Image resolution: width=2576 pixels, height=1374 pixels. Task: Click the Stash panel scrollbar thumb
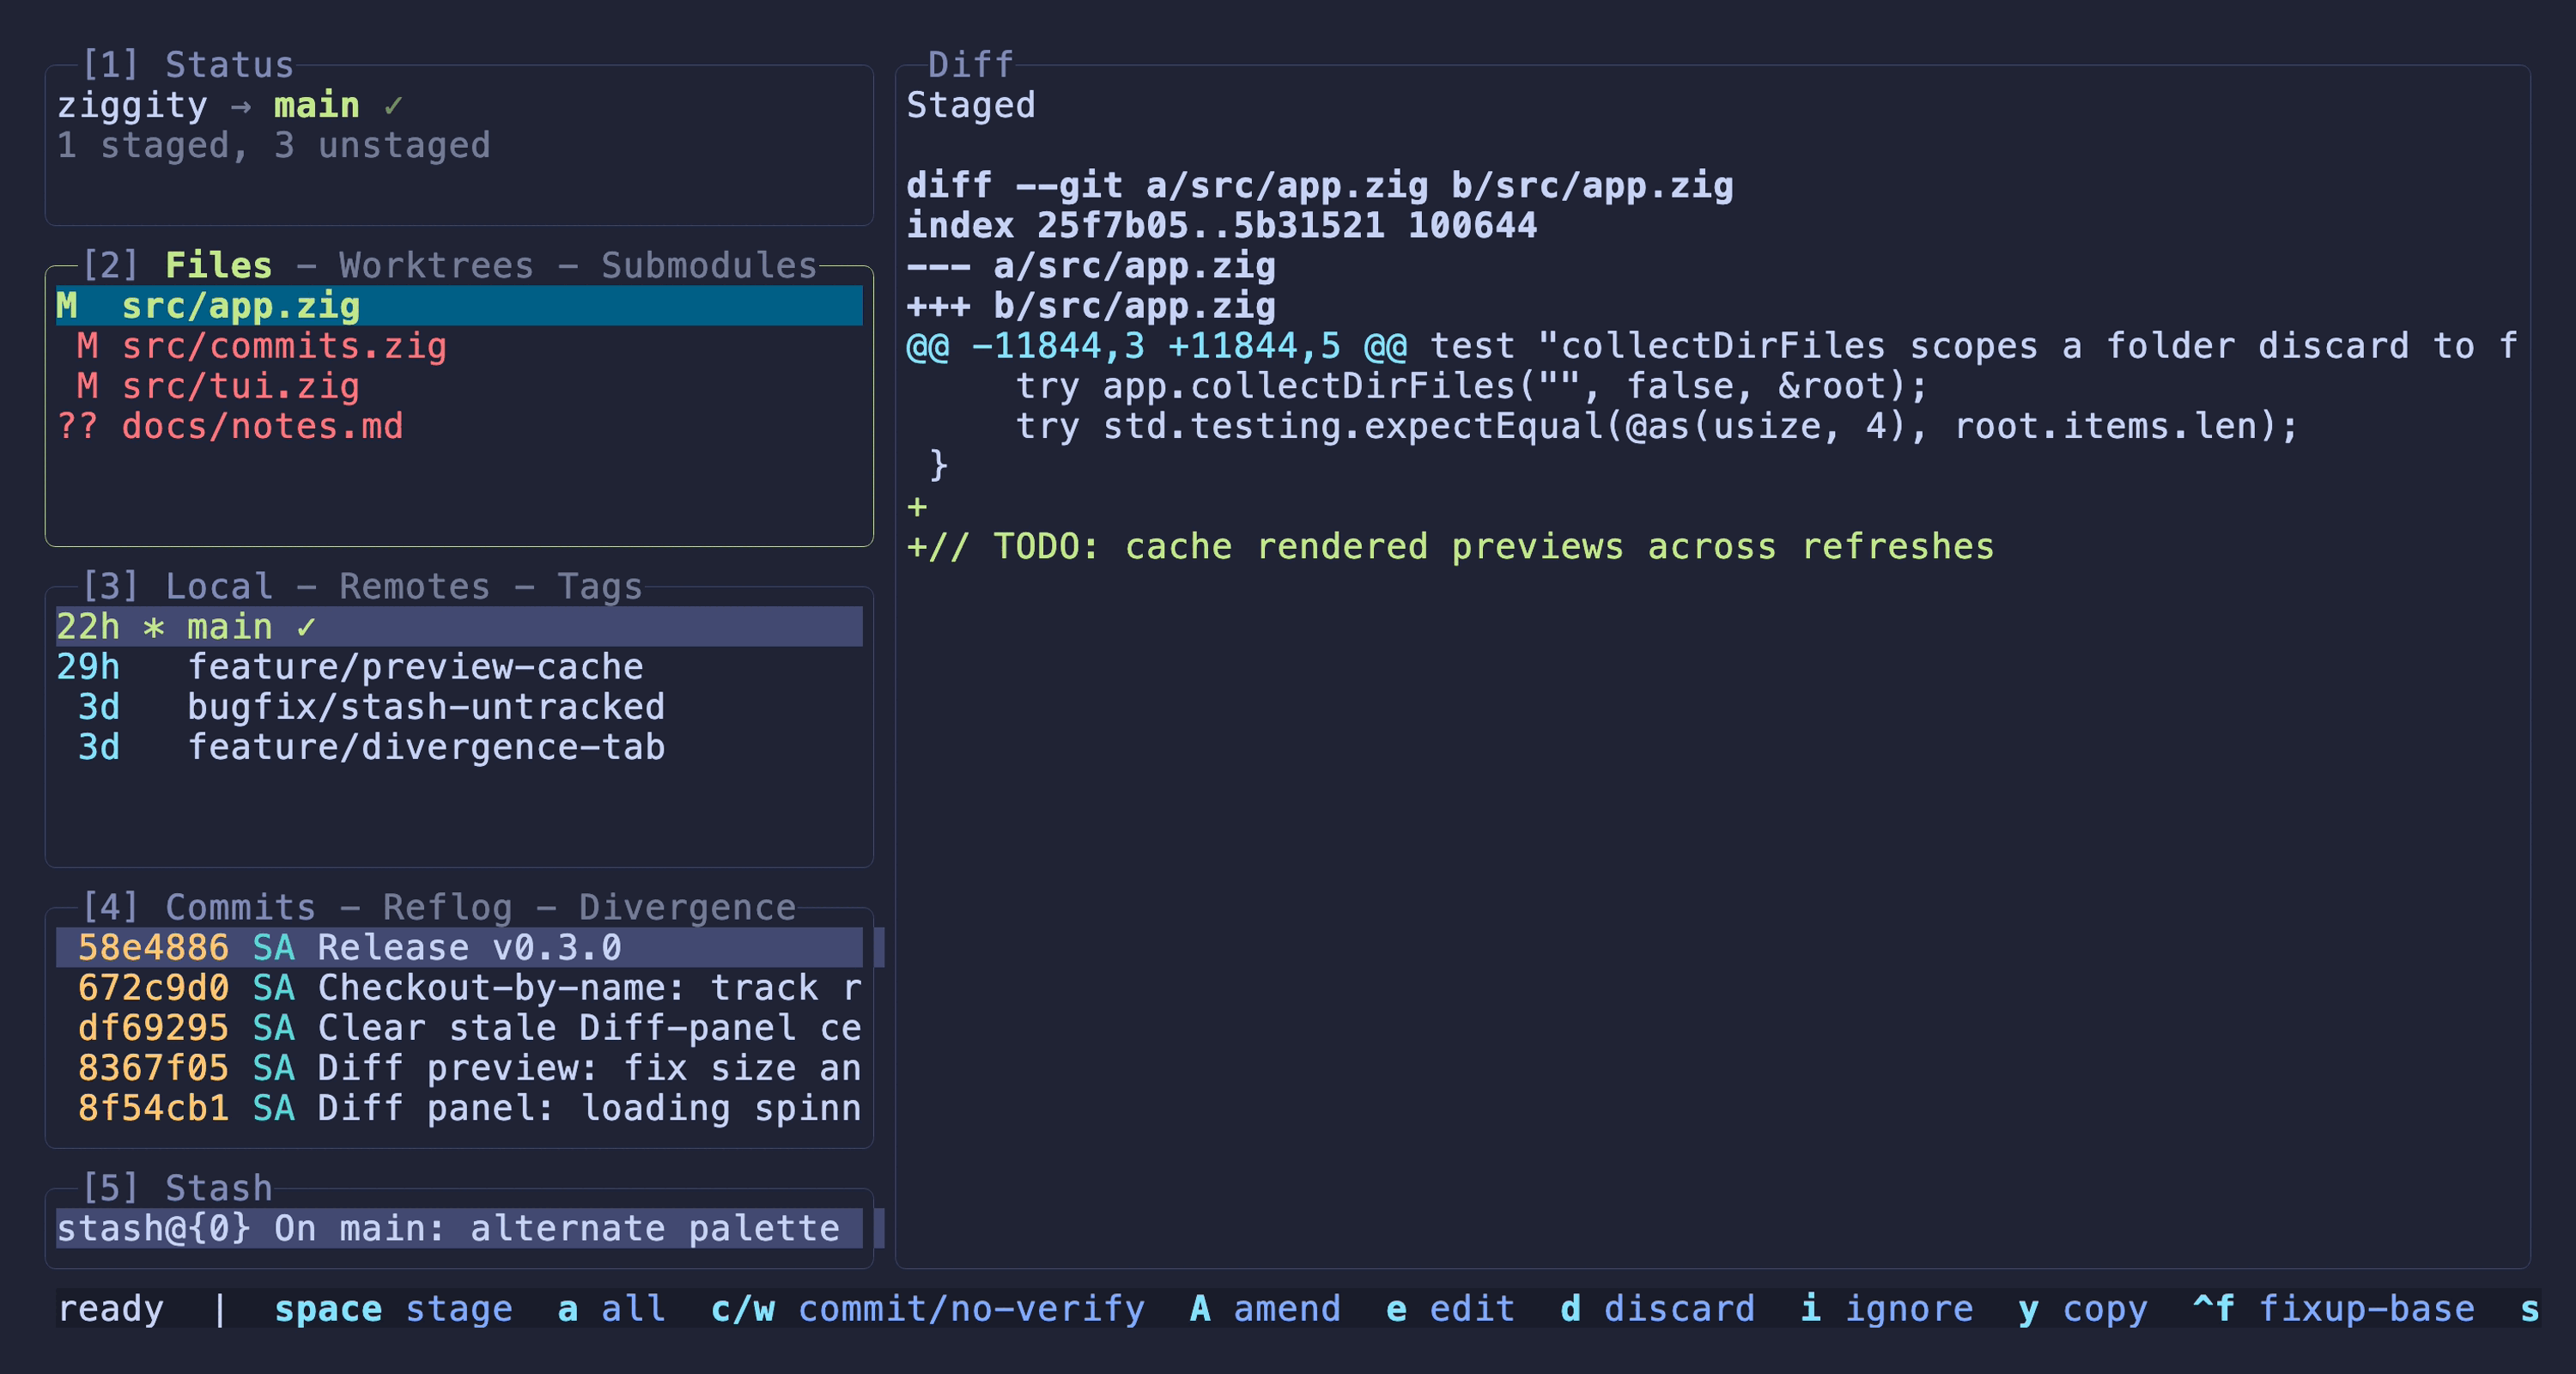point(879,1229)
